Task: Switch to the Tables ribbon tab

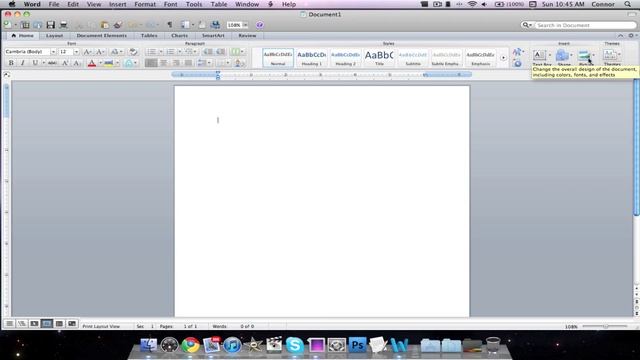Action: [x=149, y=36]
